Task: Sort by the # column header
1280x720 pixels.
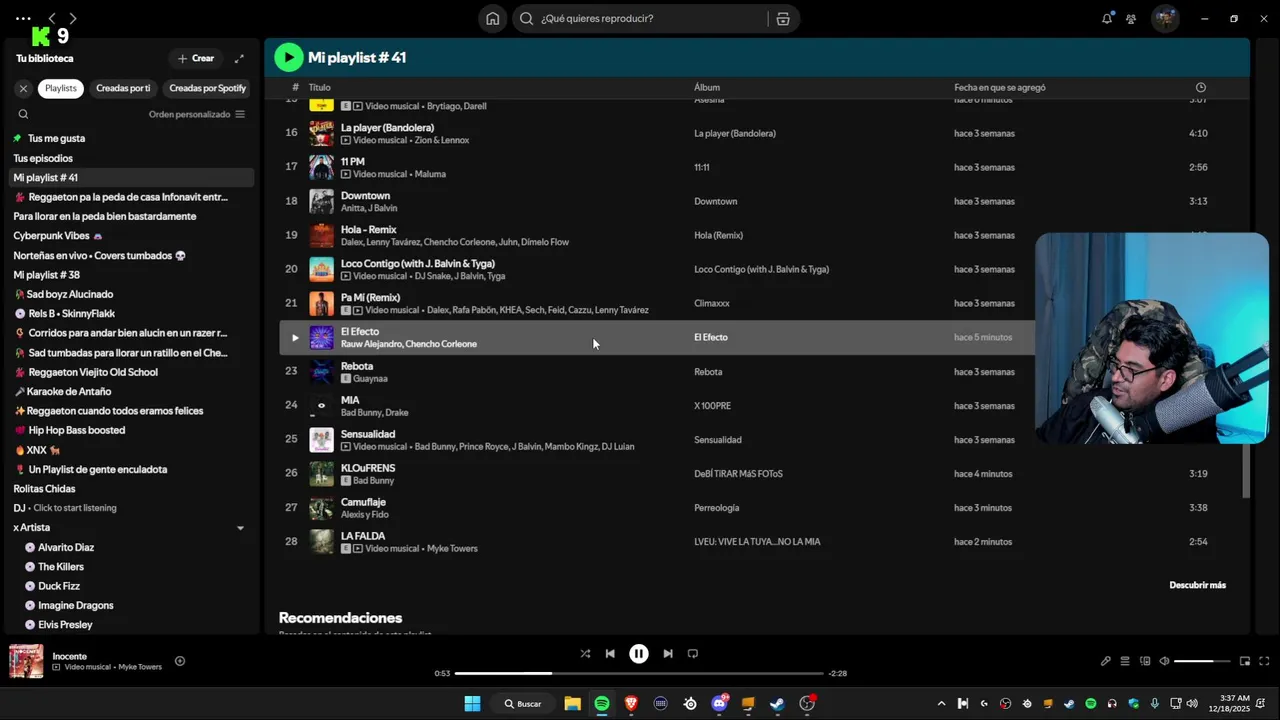Action: pos(295,87)
